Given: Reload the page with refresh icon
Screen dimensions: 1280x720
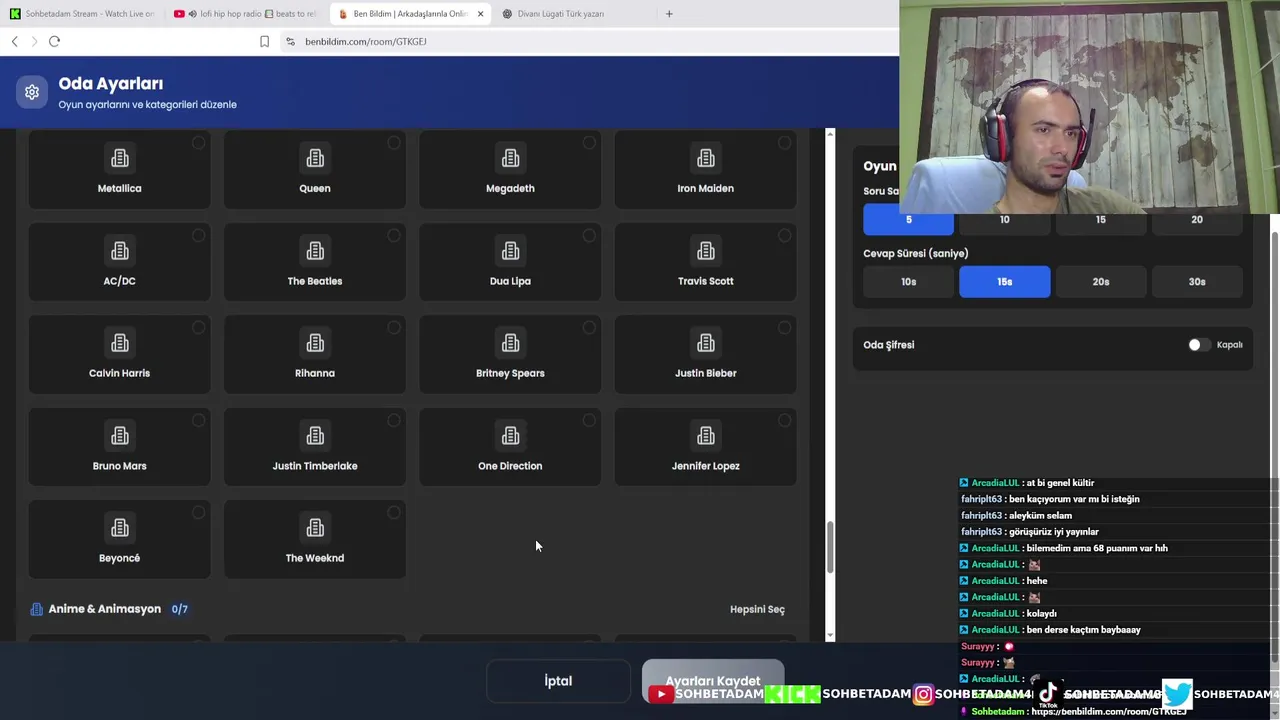Looking at the screenshot, I should coord(55,41).
